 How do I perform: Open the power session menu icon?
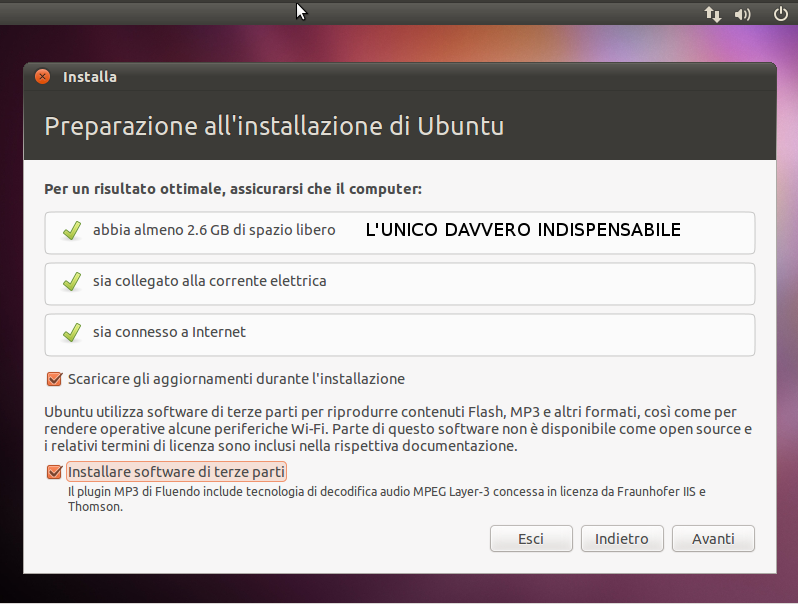click(x=781, y=14)
